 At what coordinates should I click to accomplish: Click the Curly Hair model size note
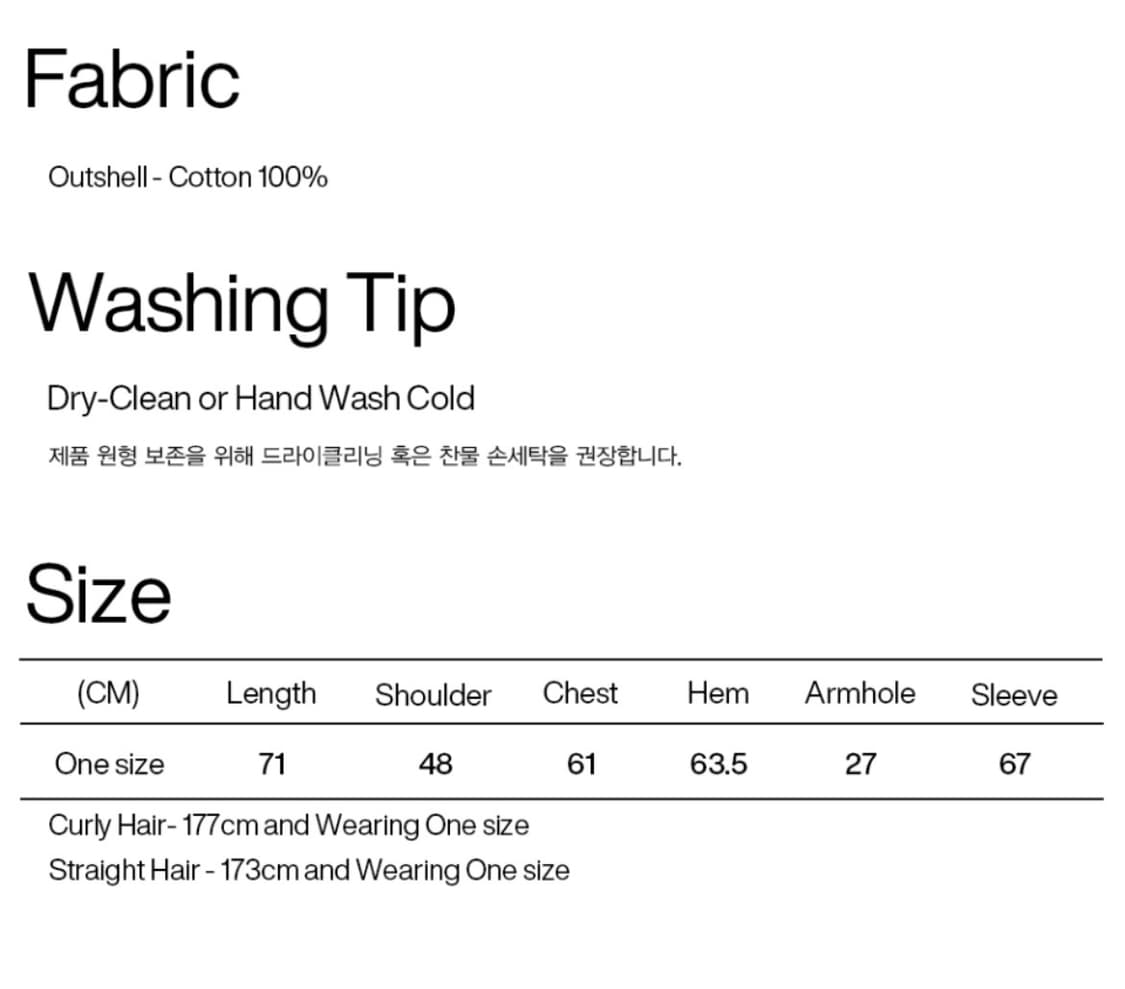point(288,826)
